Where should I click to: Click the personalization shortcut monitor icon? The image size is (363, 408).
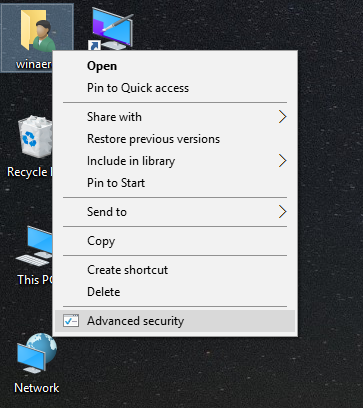coord(111,29)
